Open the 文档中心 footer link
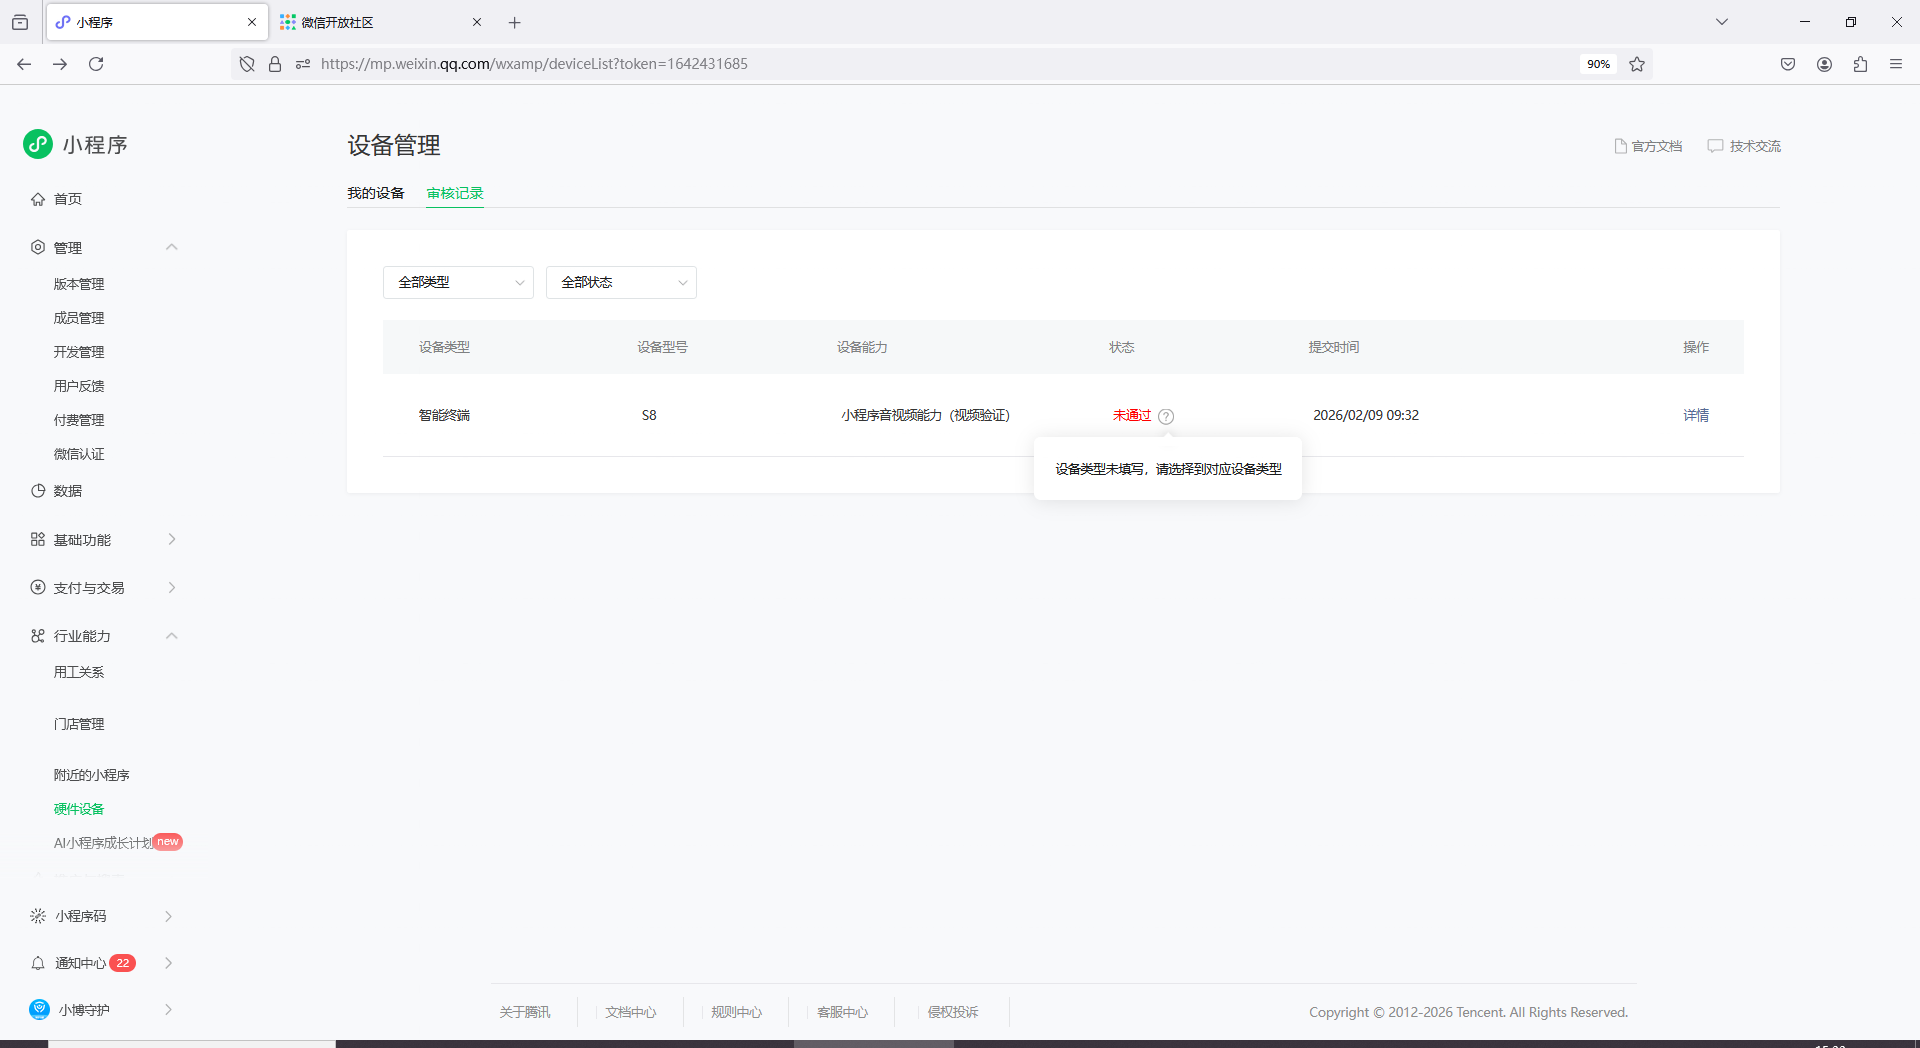Image resolution: width=1920 pixels, height=1048 pixels. click(x=631, y=1013)
